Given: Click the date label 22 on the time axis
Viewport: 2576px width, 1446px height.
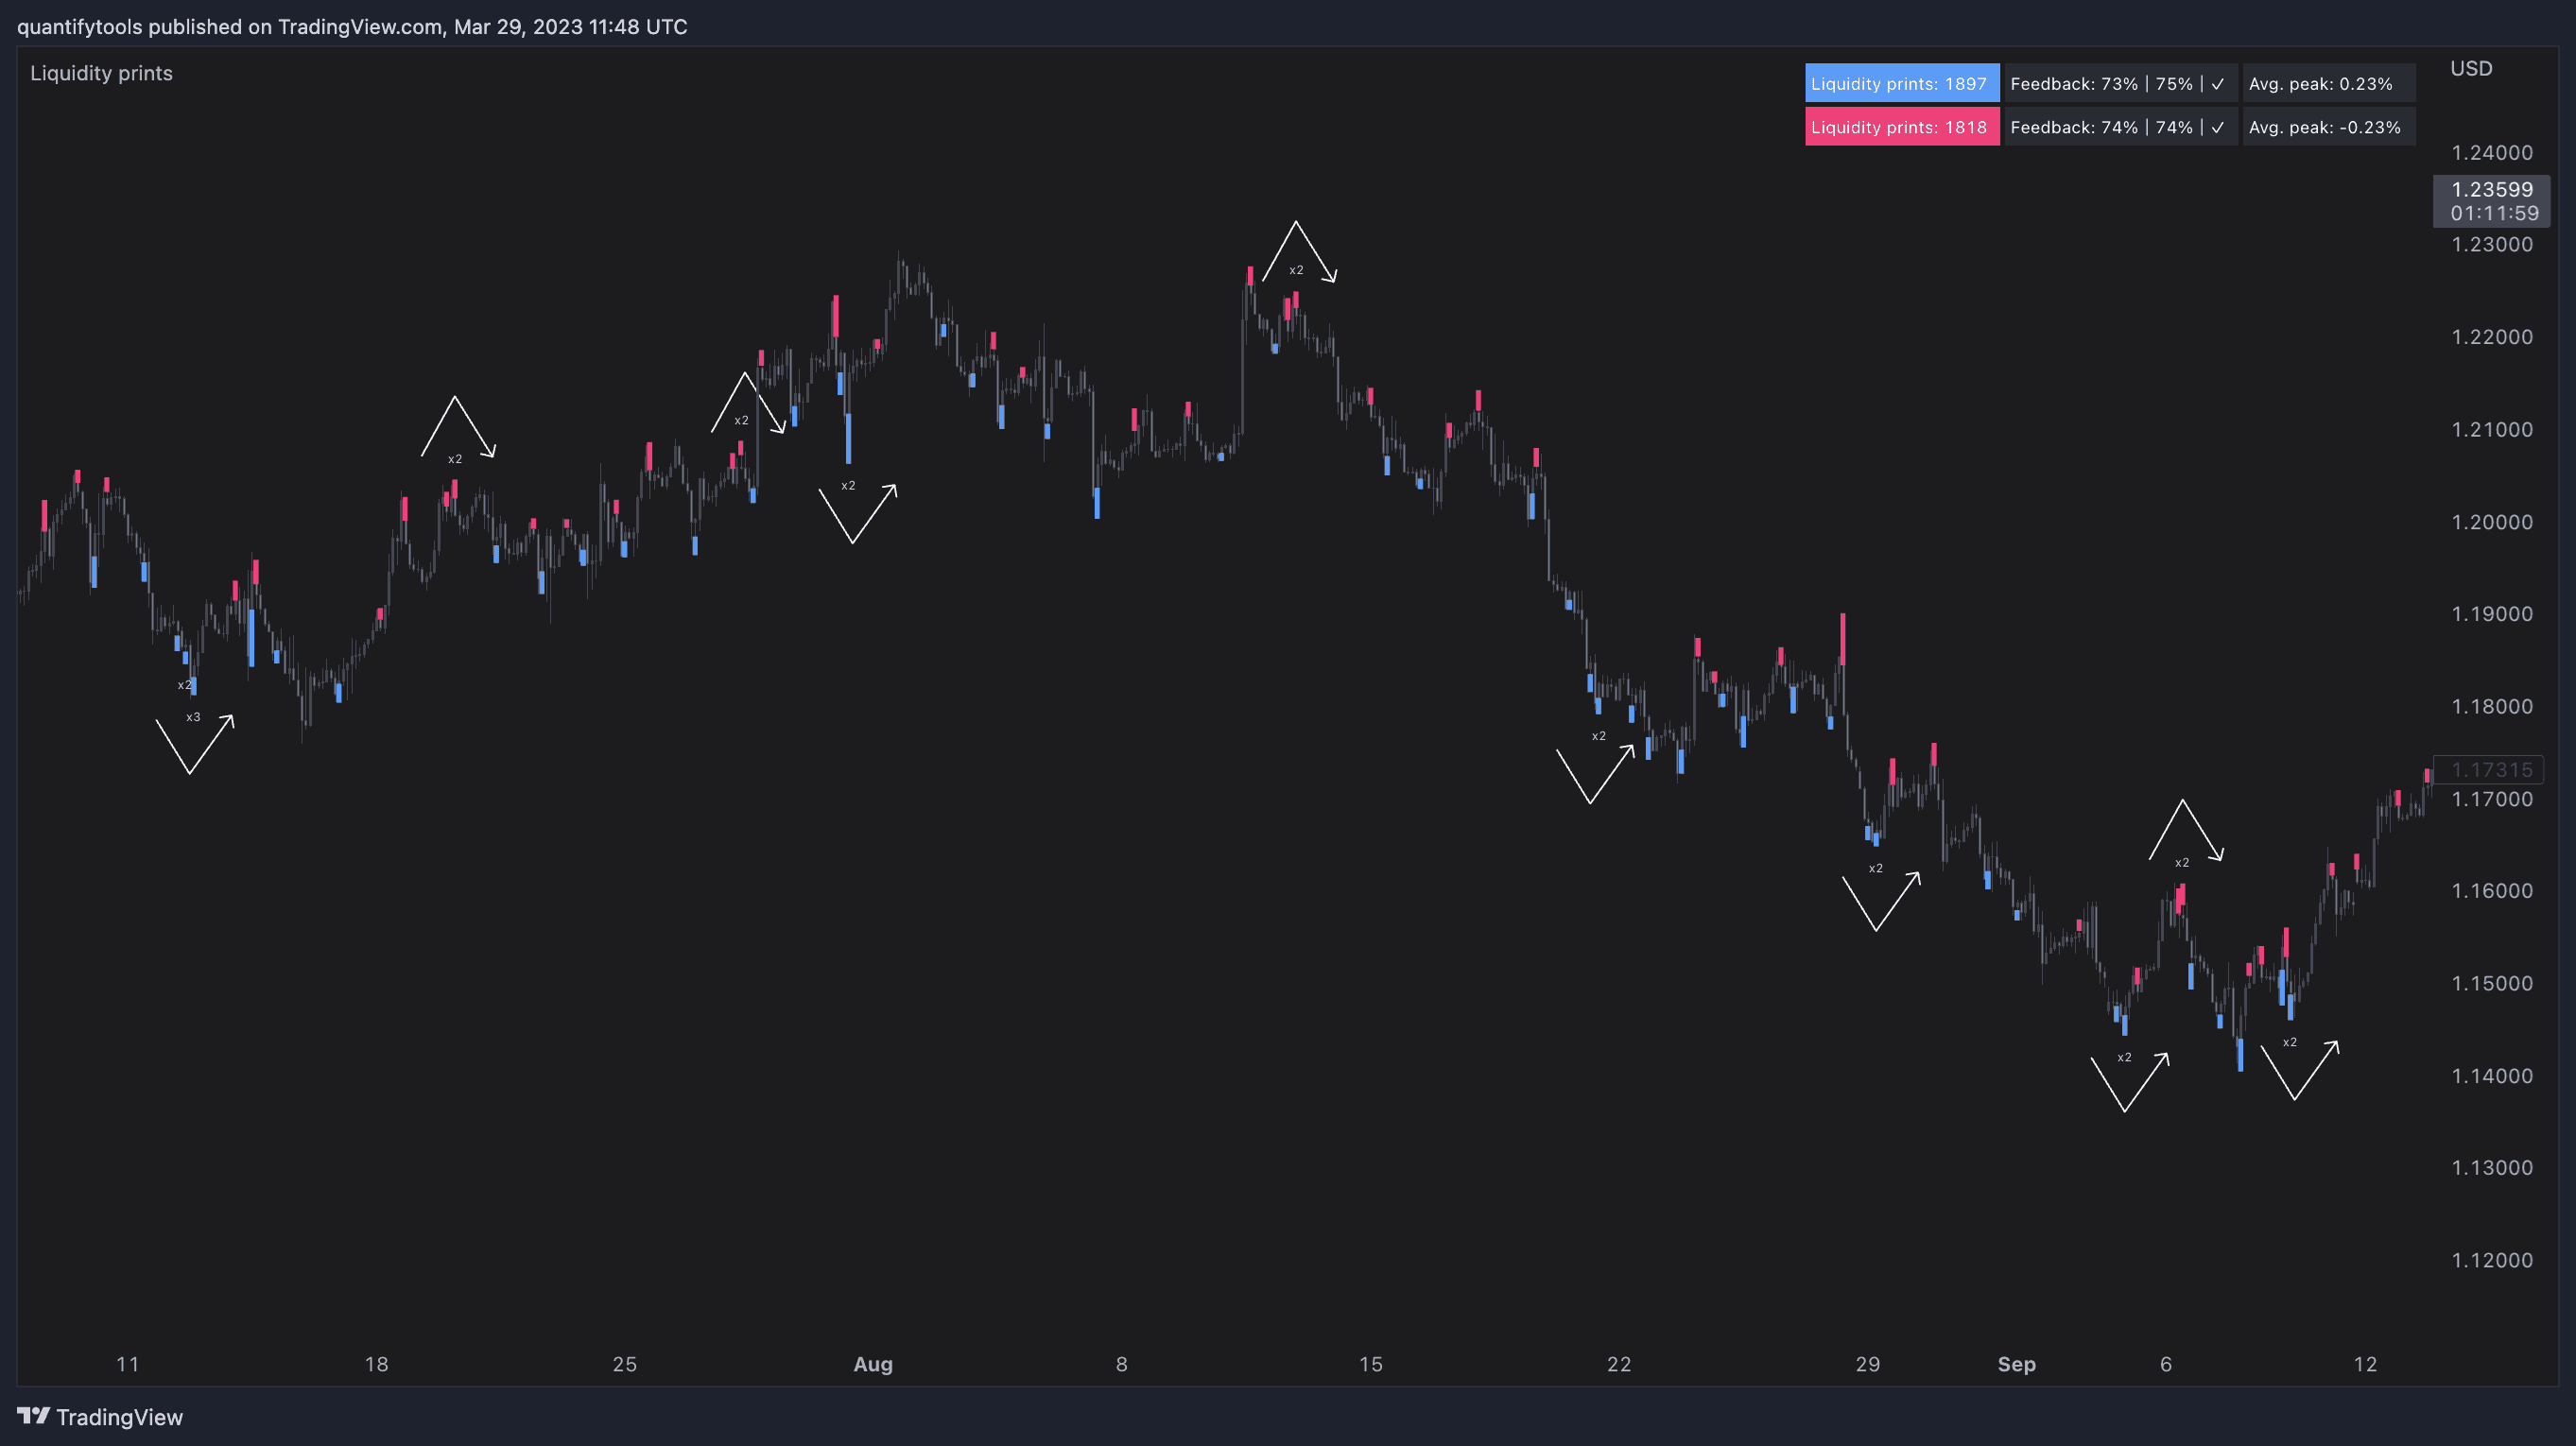Looking at the screenshot, I should [1618, 1364].
